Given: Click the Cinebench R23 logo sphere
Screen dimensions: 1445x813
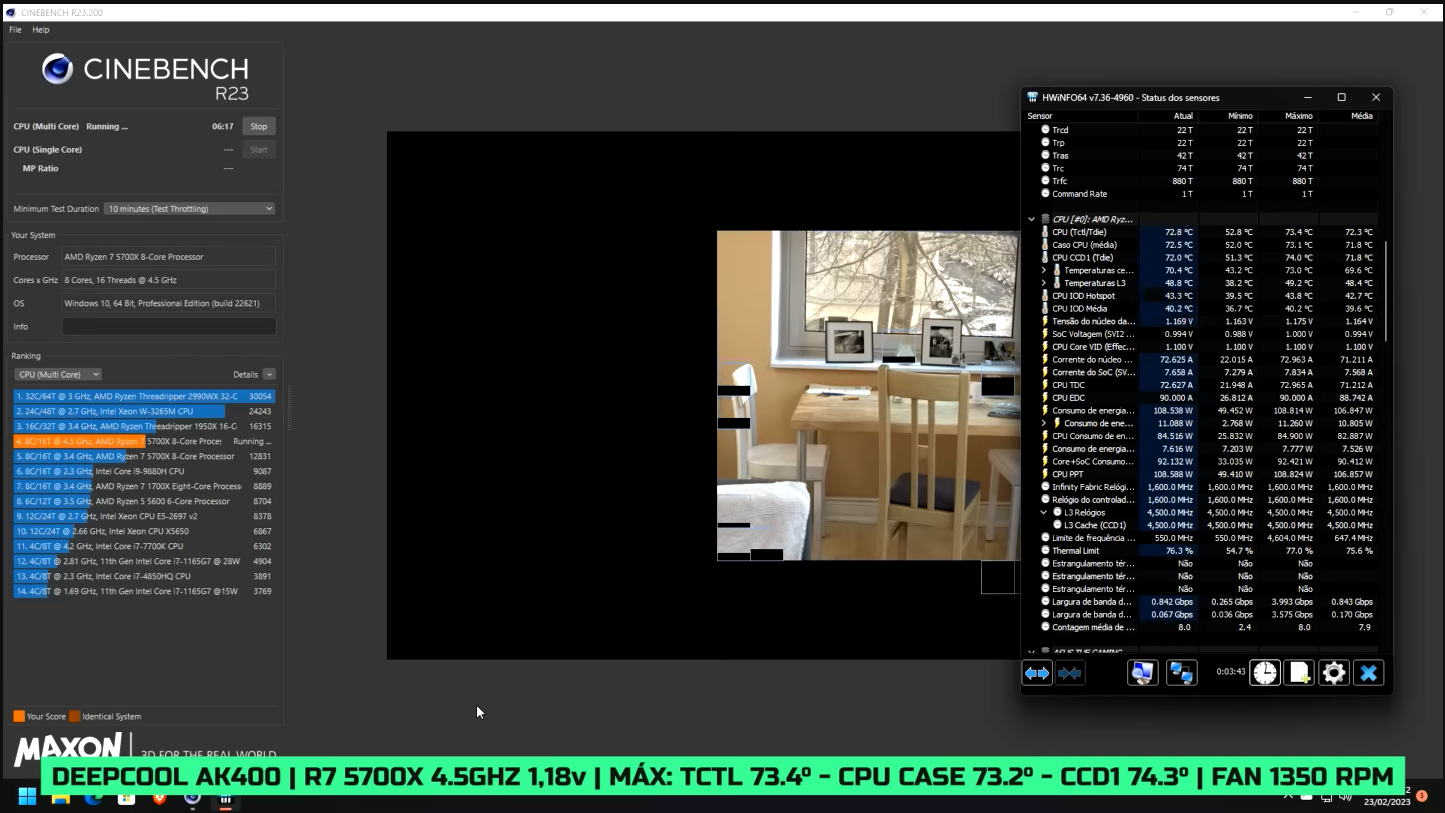Looking at the screenshot, I should coord(57,69).
